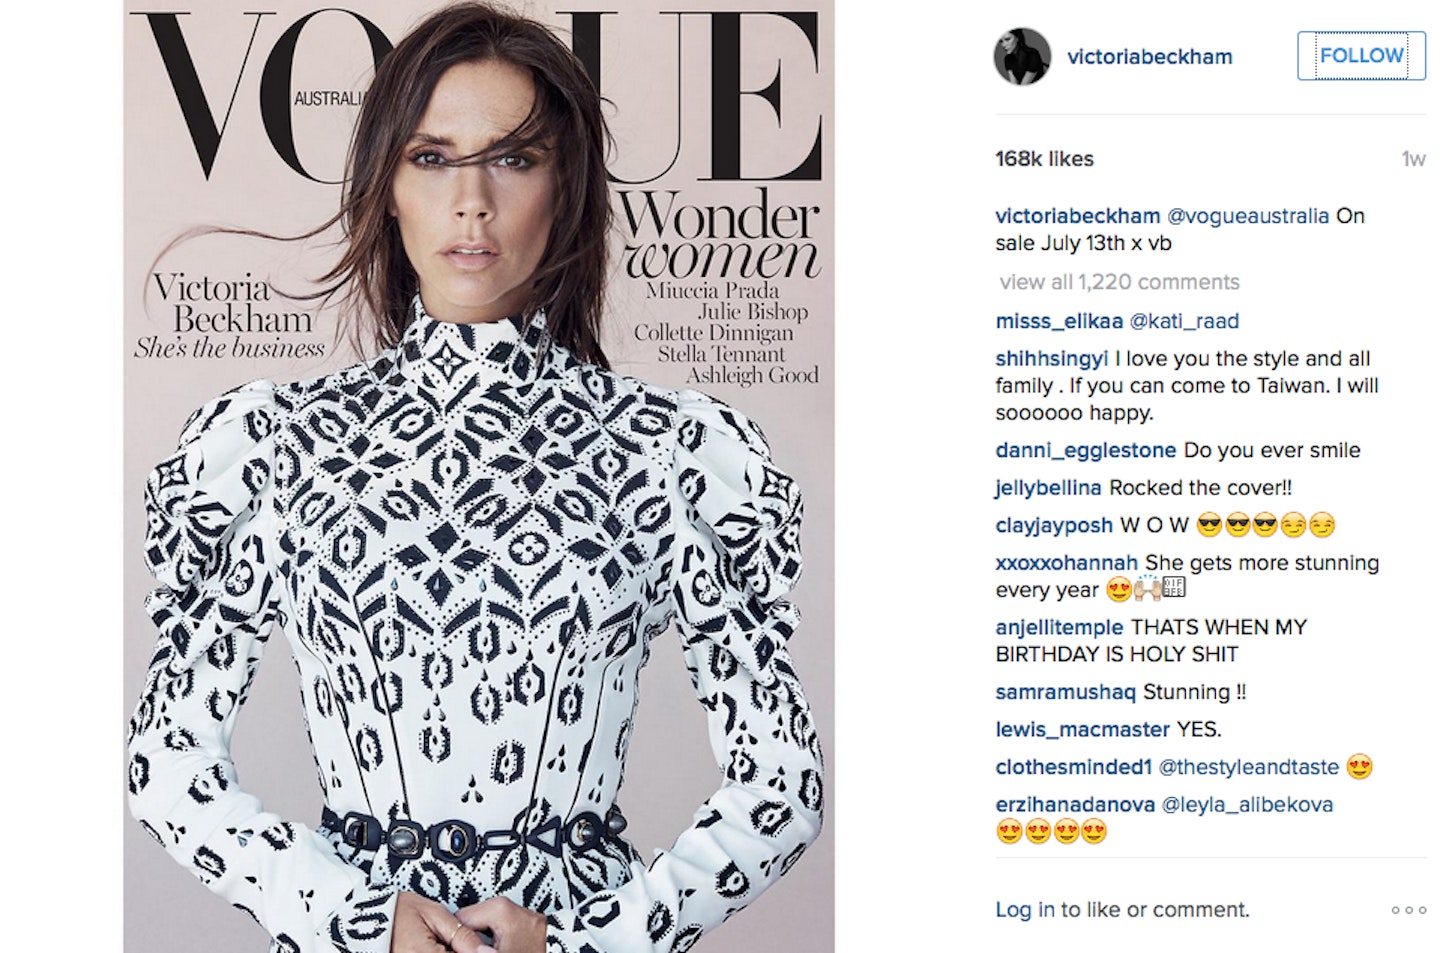Open the @vogueaustralia mention in the caption
This screenshot has height=953, width=1440.
(x=1248, y=216)
